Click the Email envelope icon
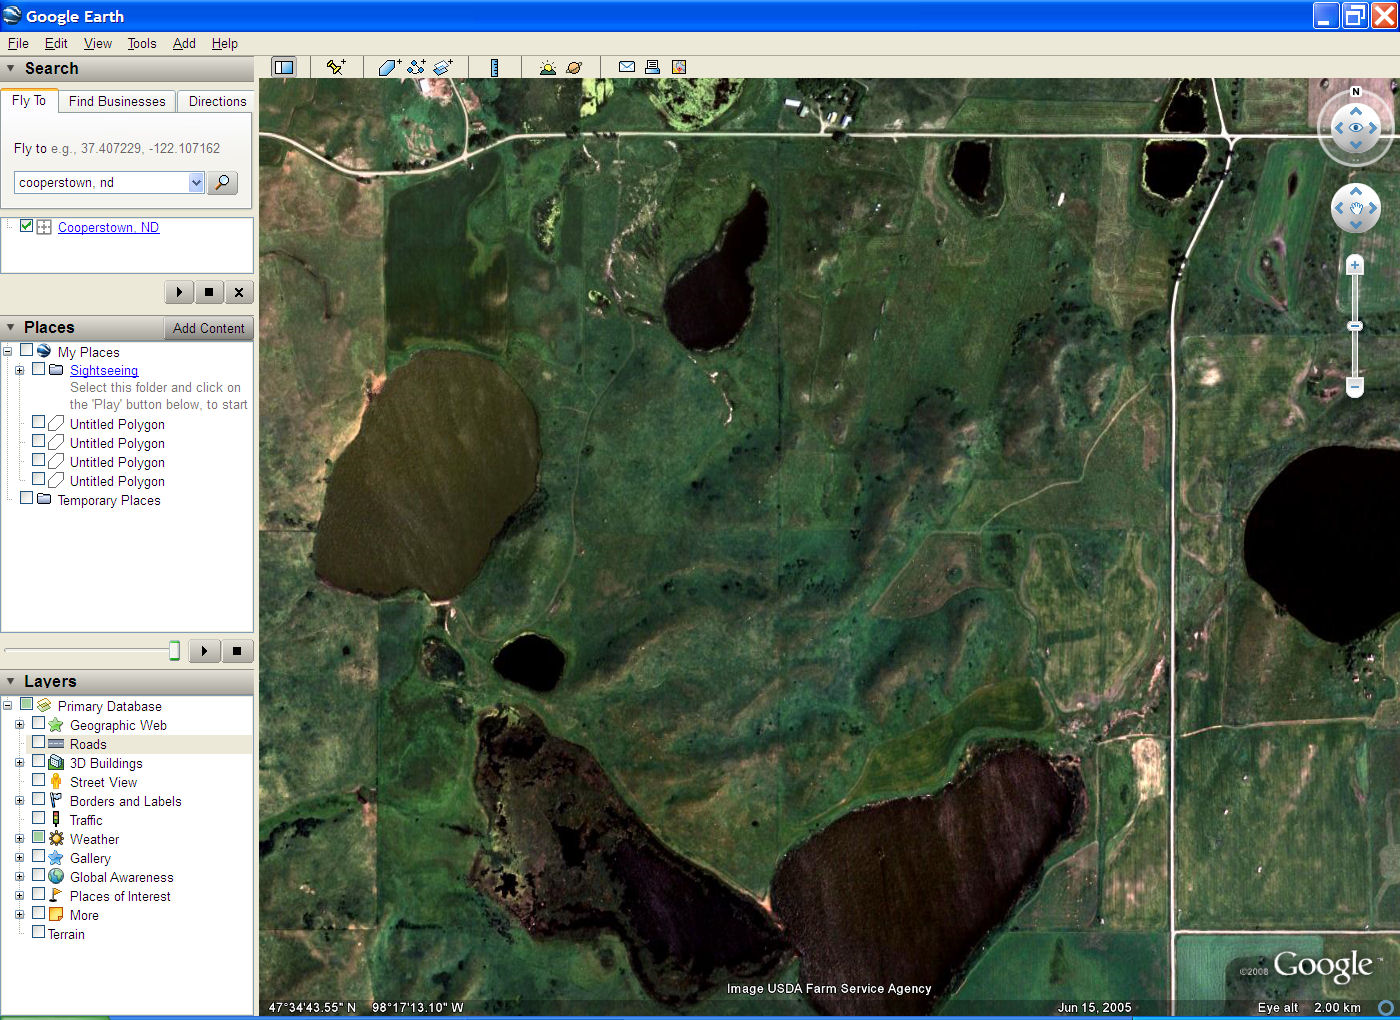This screenshot has height=1020, width=1400. pyautogui.click(x=627, y=67)
